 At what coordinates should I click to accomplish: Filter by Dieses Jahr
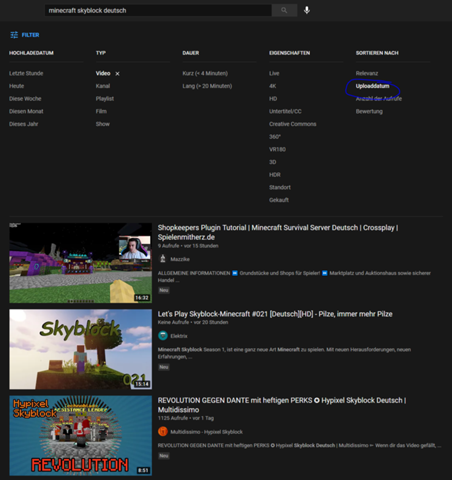23,124
